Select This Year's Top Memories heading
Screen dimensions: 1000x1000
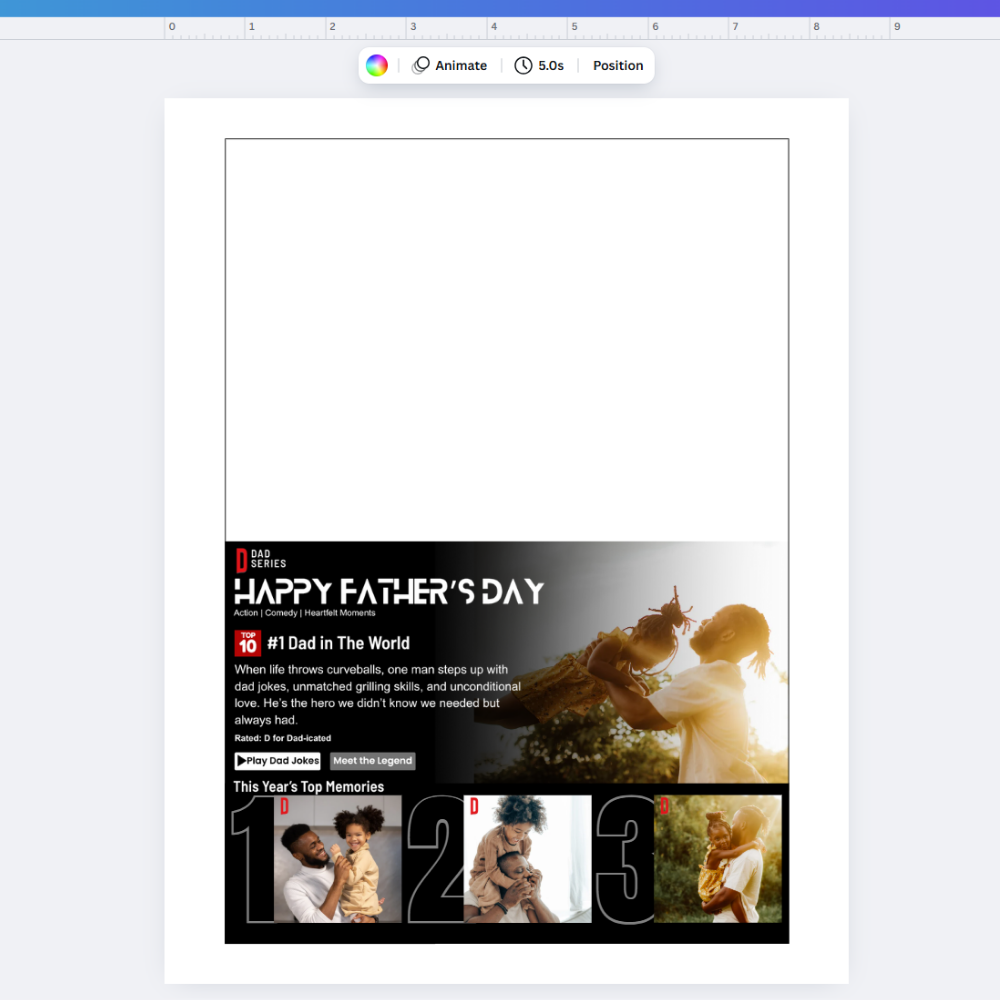(x=309, y=786)
